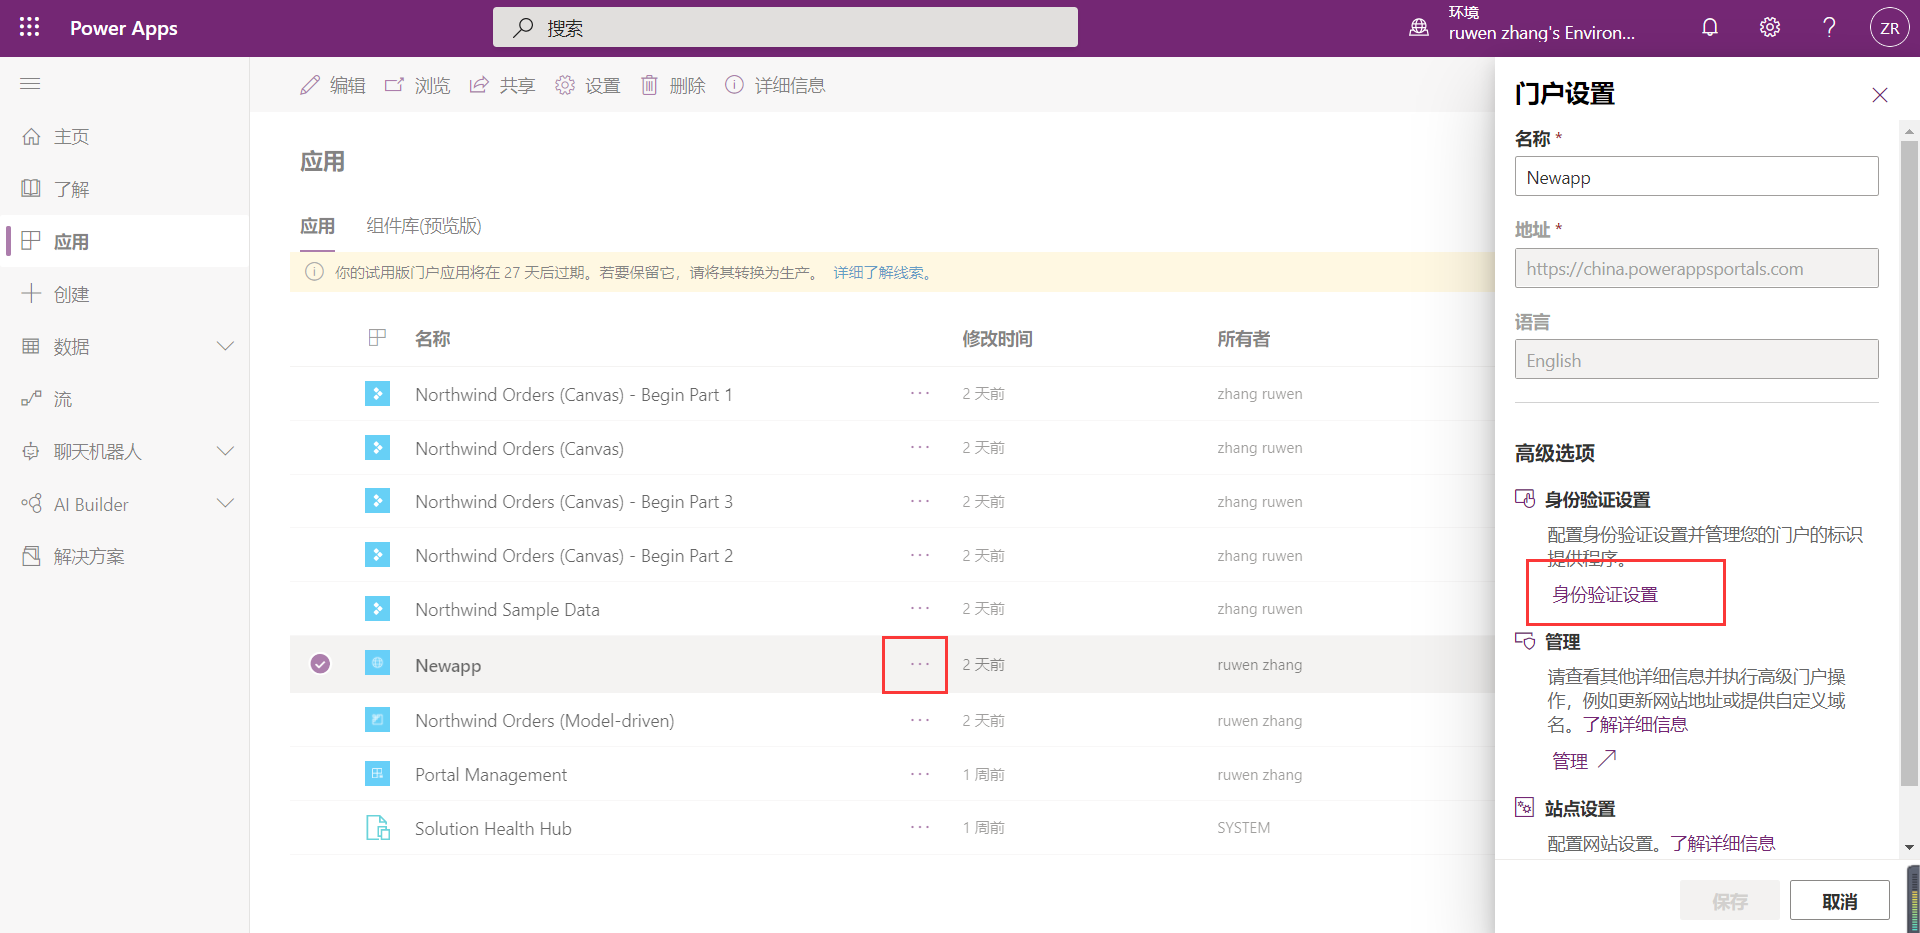The width and height of the screenshot is (1920, 933).
Task: Click the Newapp portal app icon
Action: [x=377, y=662]
